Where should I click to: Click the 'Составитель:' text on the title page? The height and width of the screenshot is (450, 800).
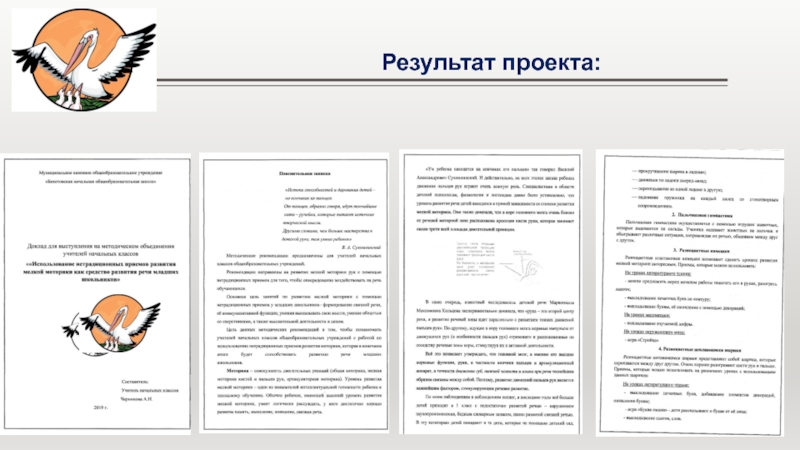135,381
